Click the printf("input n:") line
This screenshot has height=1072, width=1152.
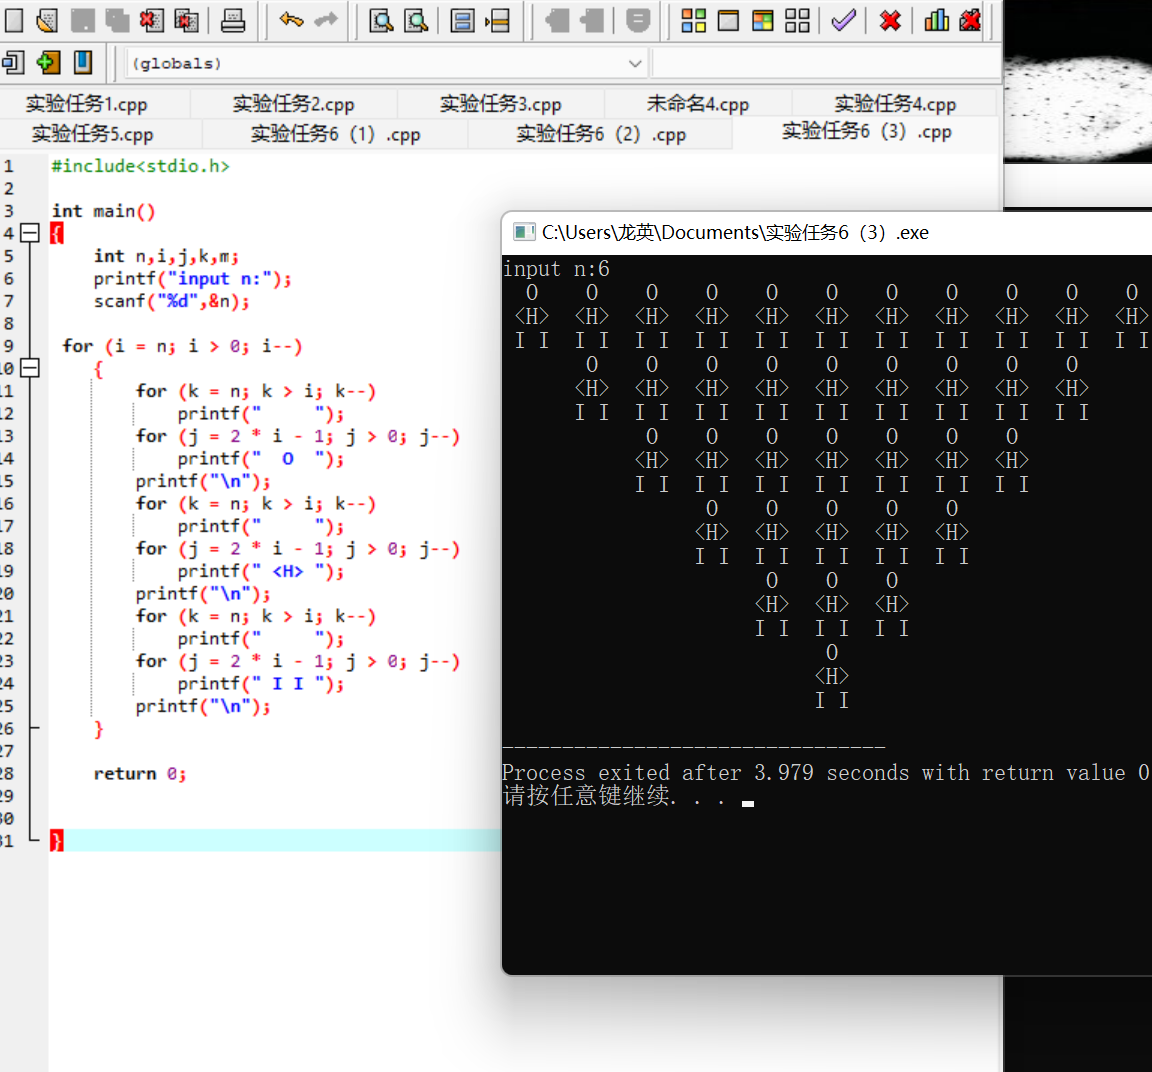pos(192,278)
